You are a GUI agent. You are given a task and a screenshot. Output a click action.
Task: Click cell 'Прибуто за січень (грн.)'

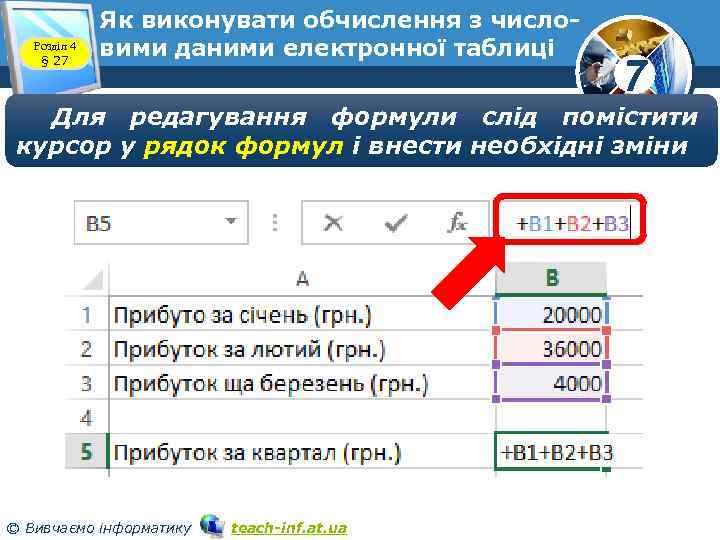[x=302, y=315]
